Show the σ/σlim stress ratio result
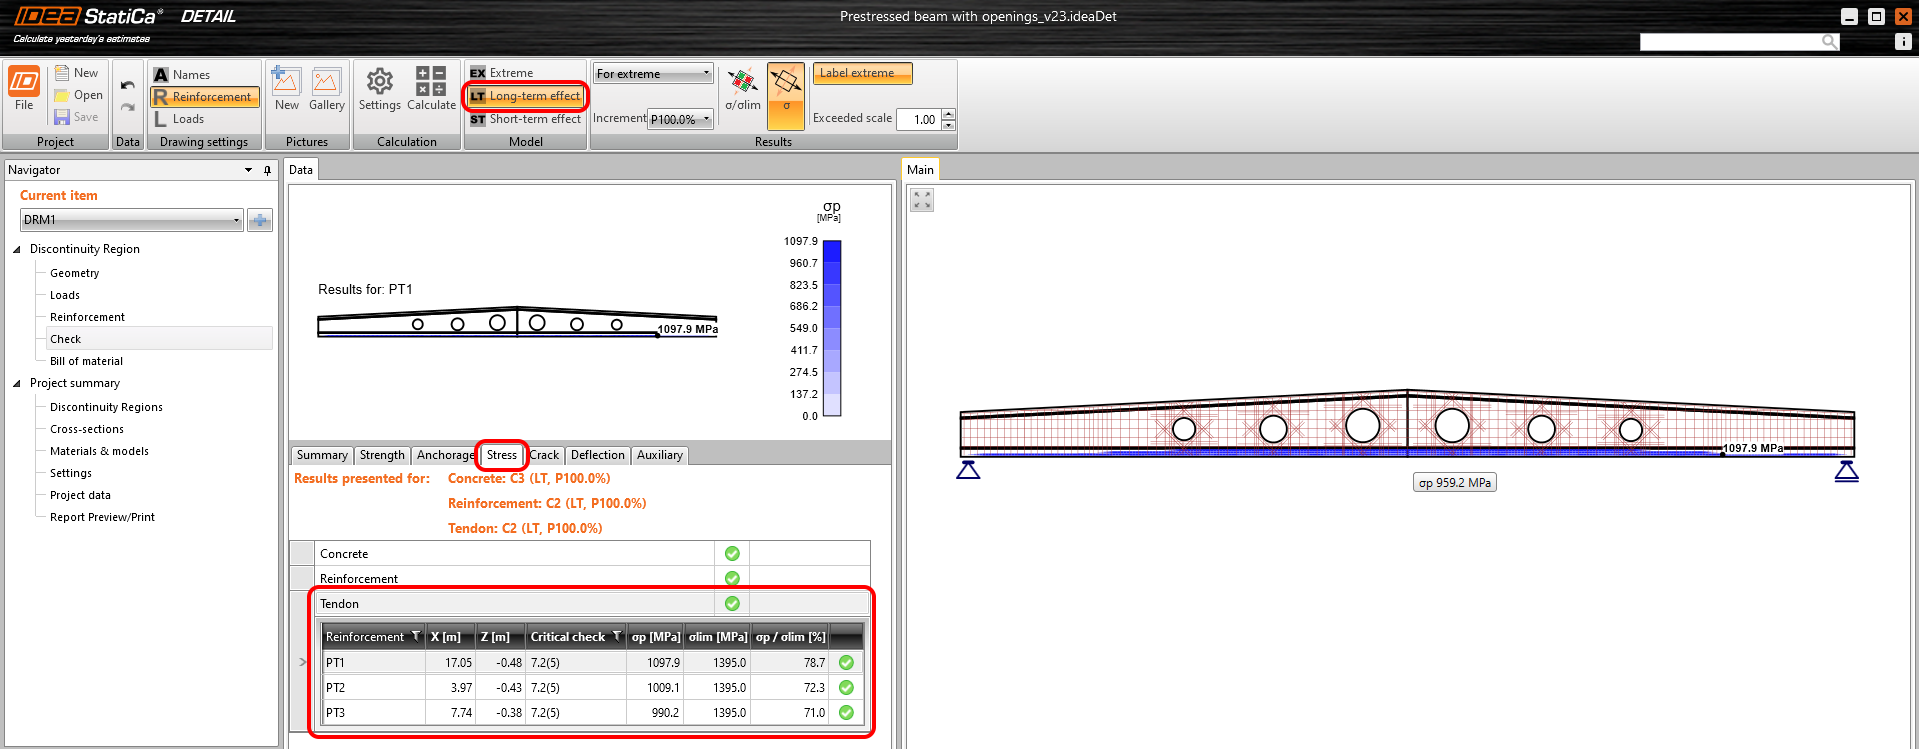The width and height of the screenshot is (1919, 749). coord(743,89)
